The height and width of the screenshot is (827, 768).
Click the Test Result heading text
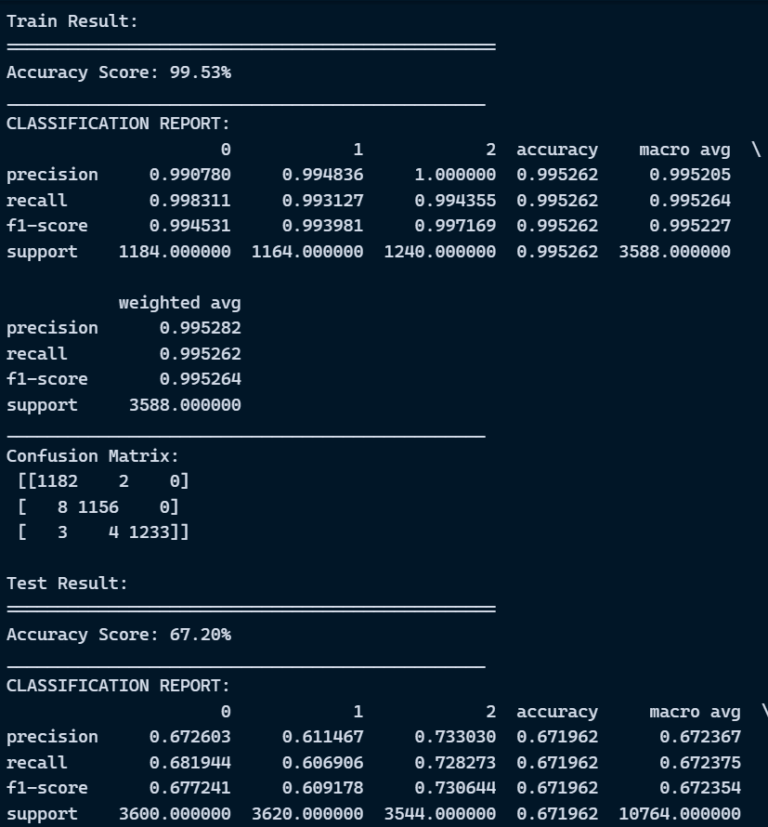coord(67,583)
